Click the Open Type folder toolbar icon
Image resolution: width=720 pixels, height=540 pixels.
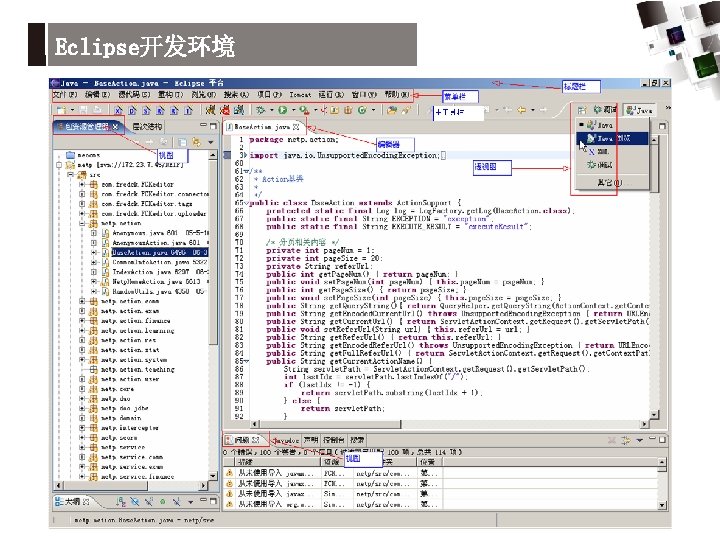click(x=392, y=110)
